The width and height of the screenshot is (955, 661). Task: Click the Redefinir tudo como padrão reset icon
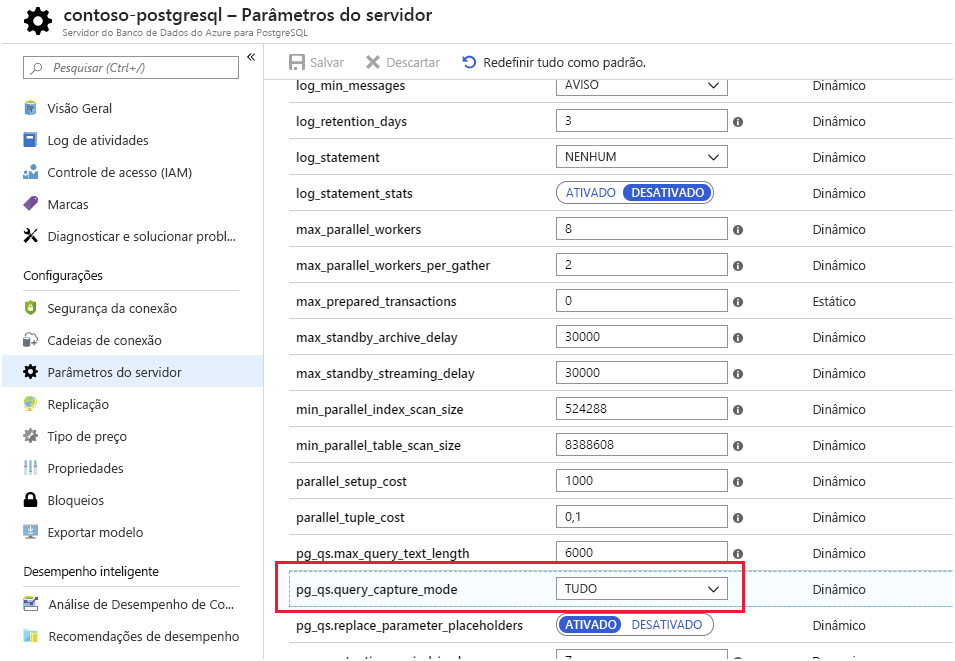pos(469,62)
